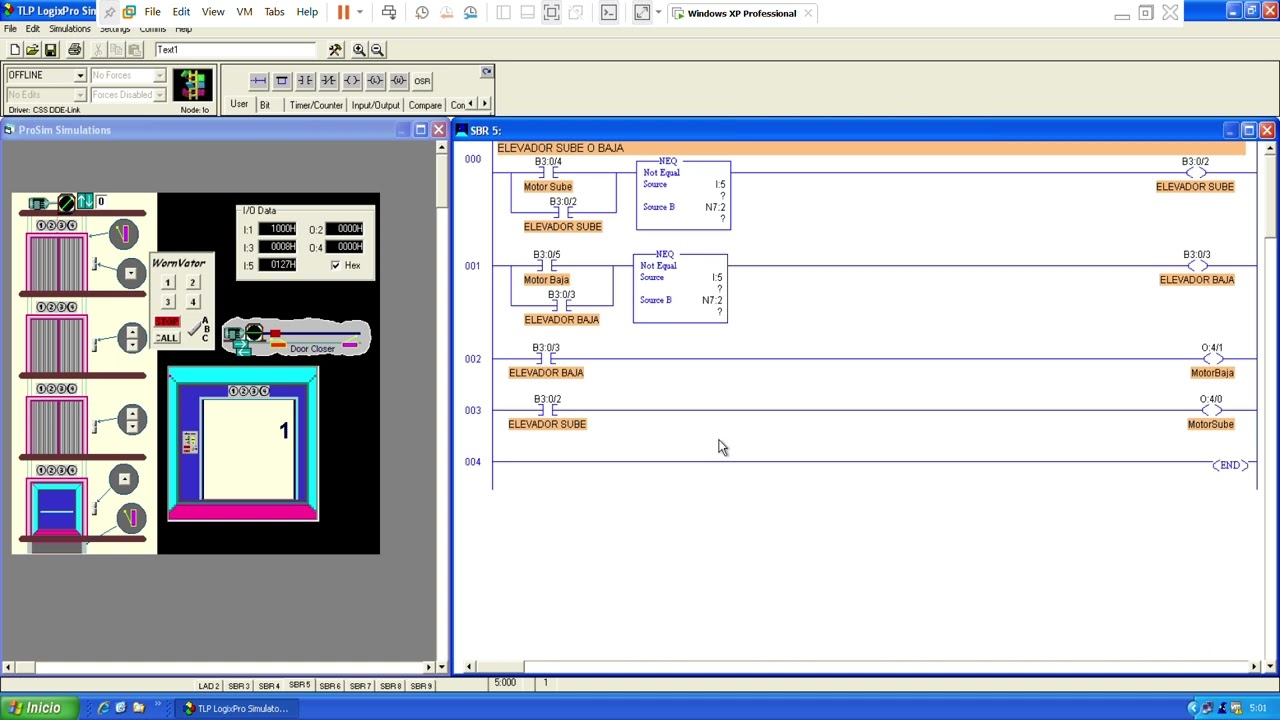Save the program with the floppy icon
1280x720 pixels.
(x=50, y=50)
